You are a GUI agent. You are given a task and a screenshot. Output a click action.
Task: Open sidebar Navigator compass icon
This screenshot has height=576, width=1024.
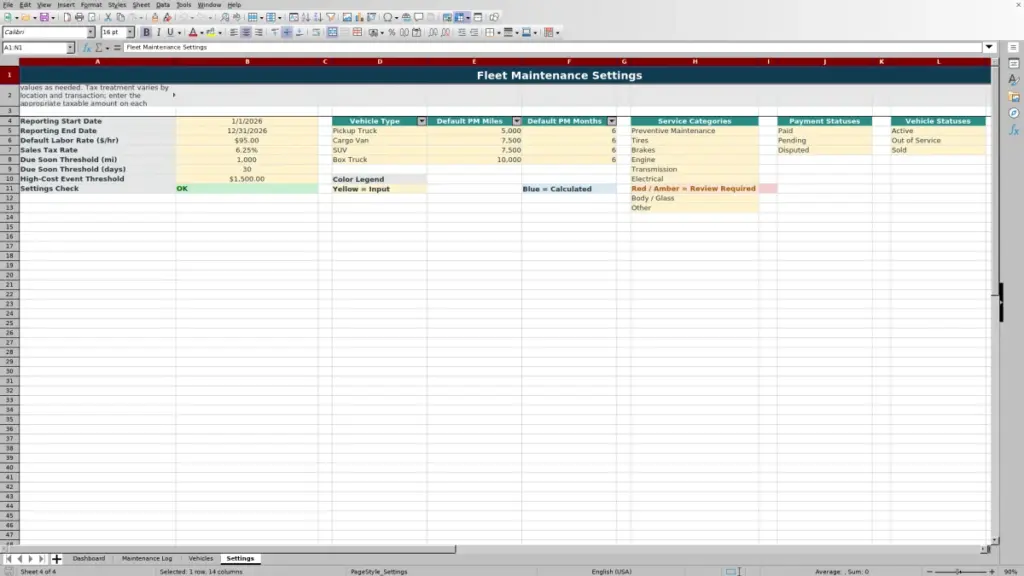coord(1014,113)
